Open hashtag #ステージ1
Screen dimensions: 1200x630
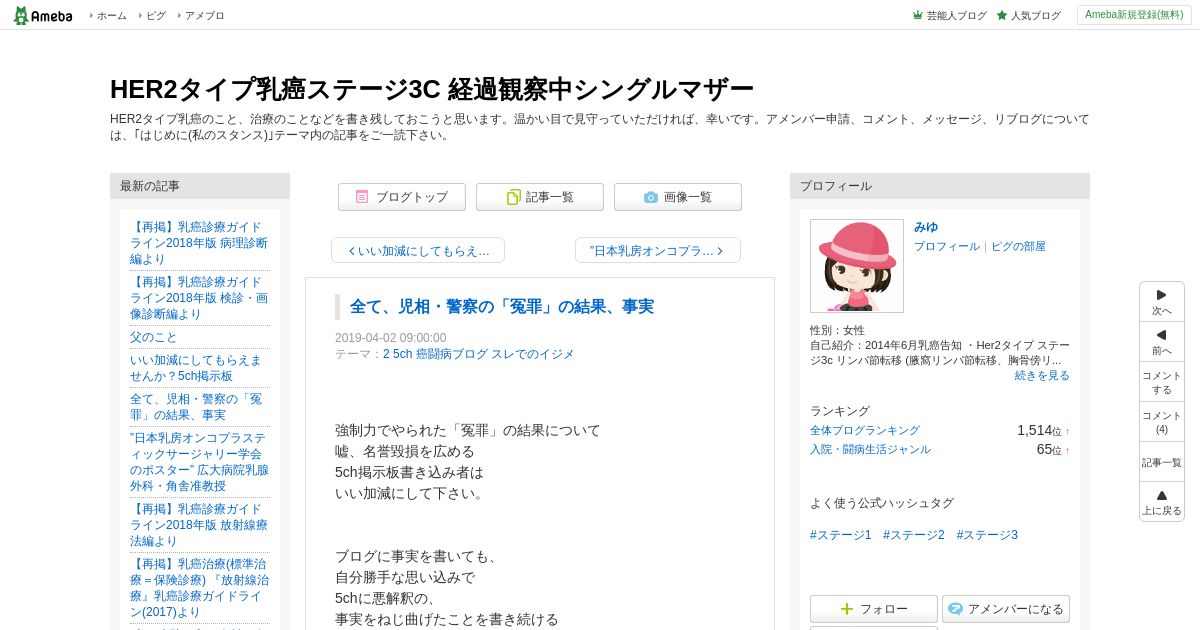click(x=841, y=535)
